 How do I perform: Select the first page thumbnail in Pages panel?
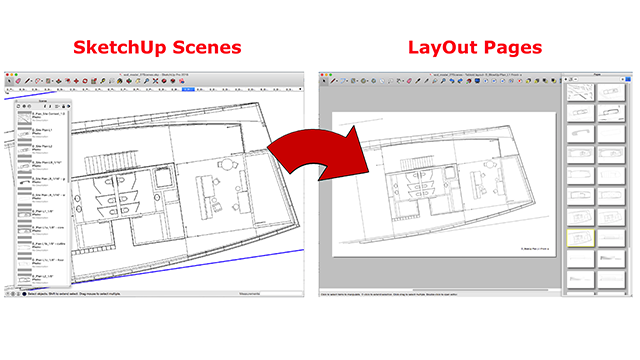pyautogui.click(x=580, y=92)
